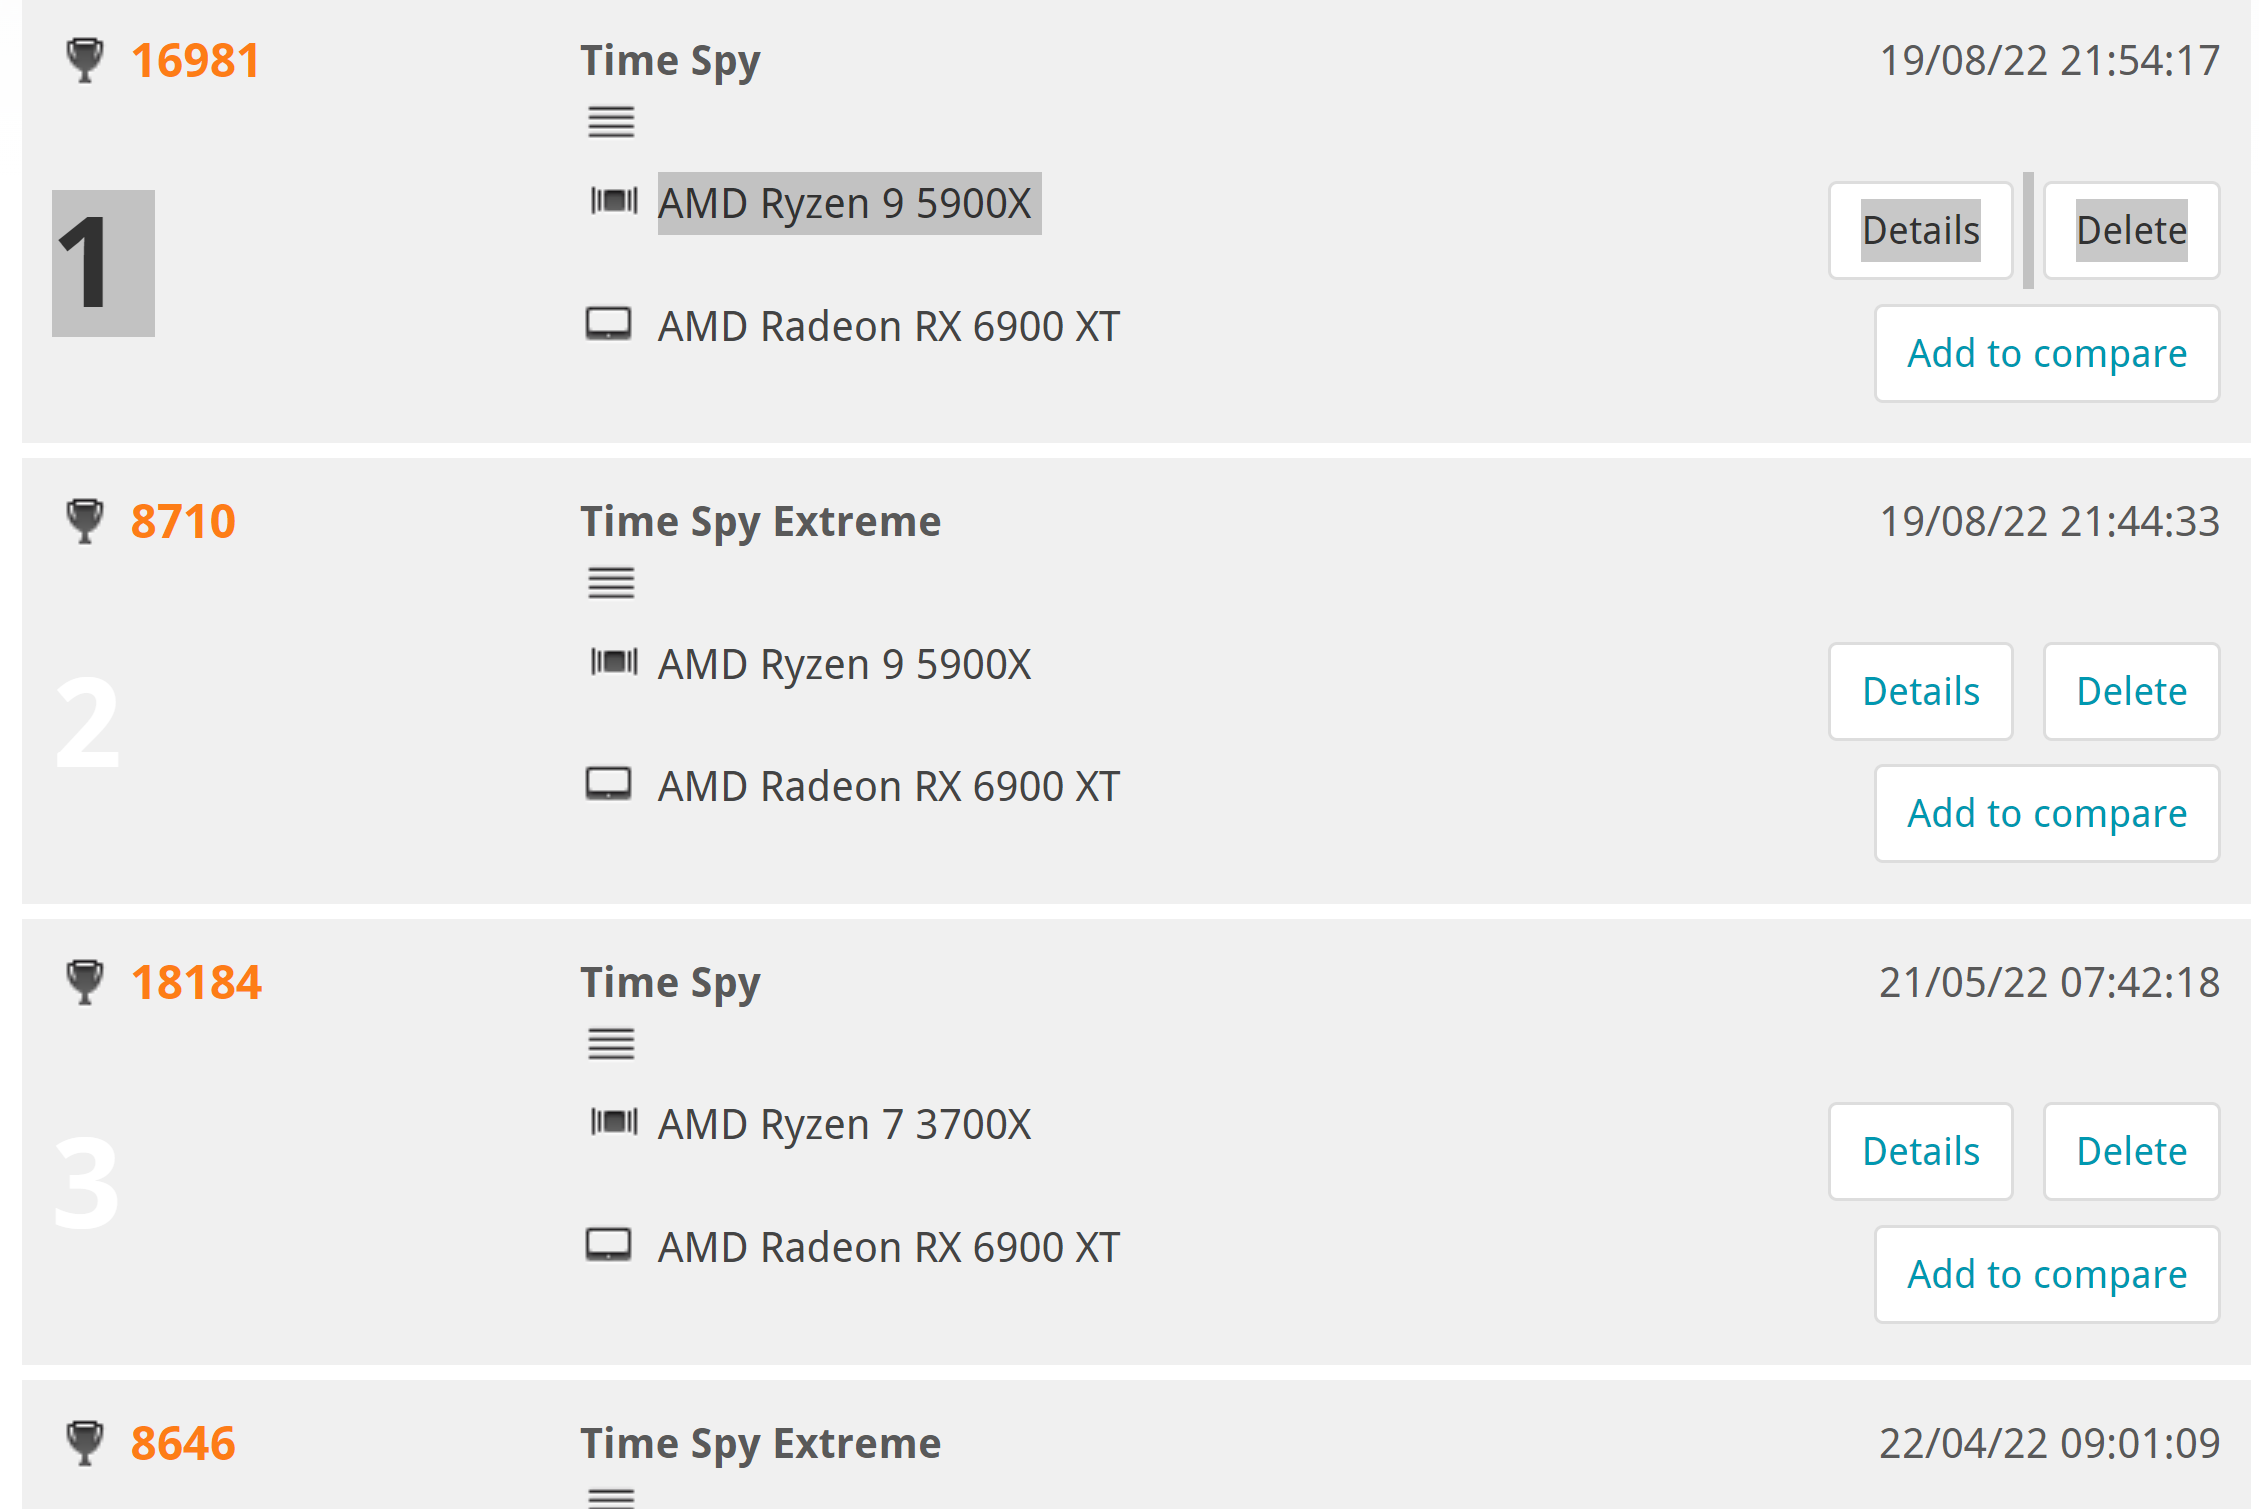Delete the 8710 Time Spy Extreme result
The width and height of the screenshot is (2259, 1509).
pyautogui.click(x=2131, y=691)
